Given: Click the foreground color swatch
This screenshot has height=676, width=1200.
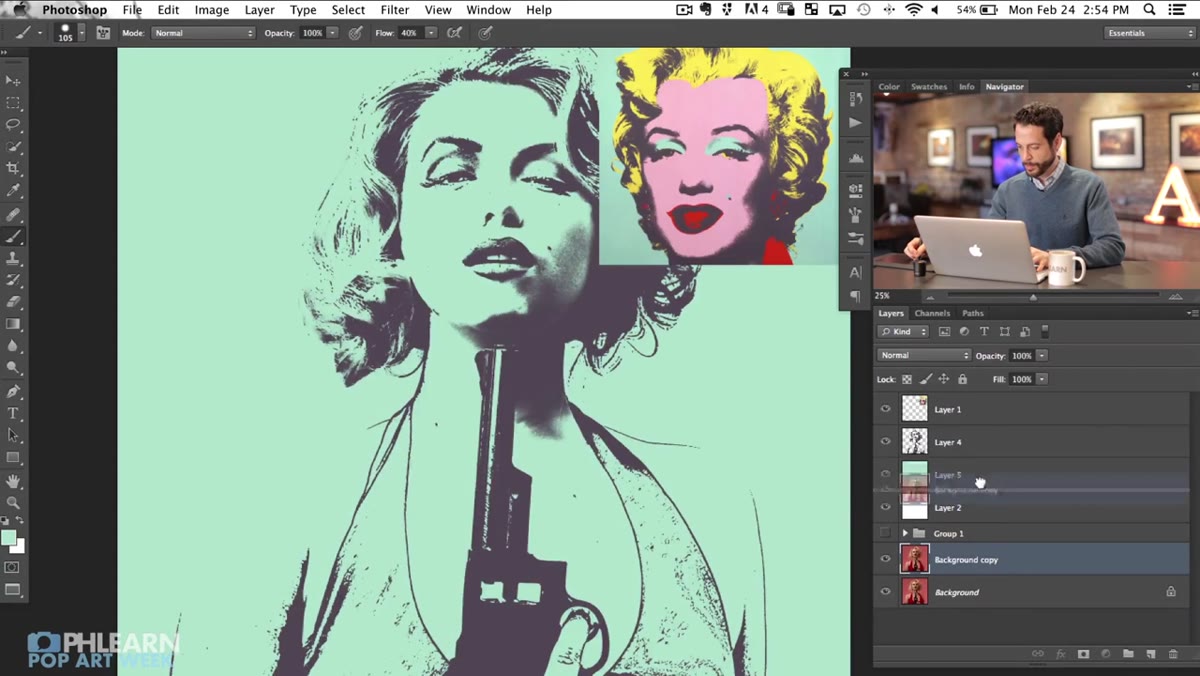Looking at the screenshot, I should pyautogui.click(x=9, y=538).
